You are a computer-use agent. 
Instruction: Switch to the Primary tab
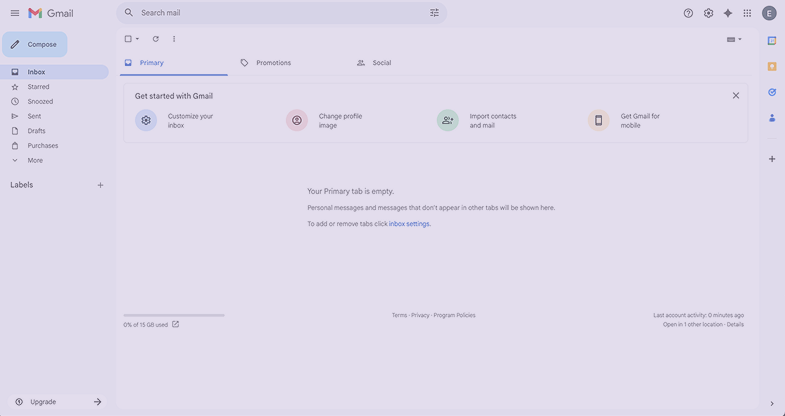(x=174, y=63)
